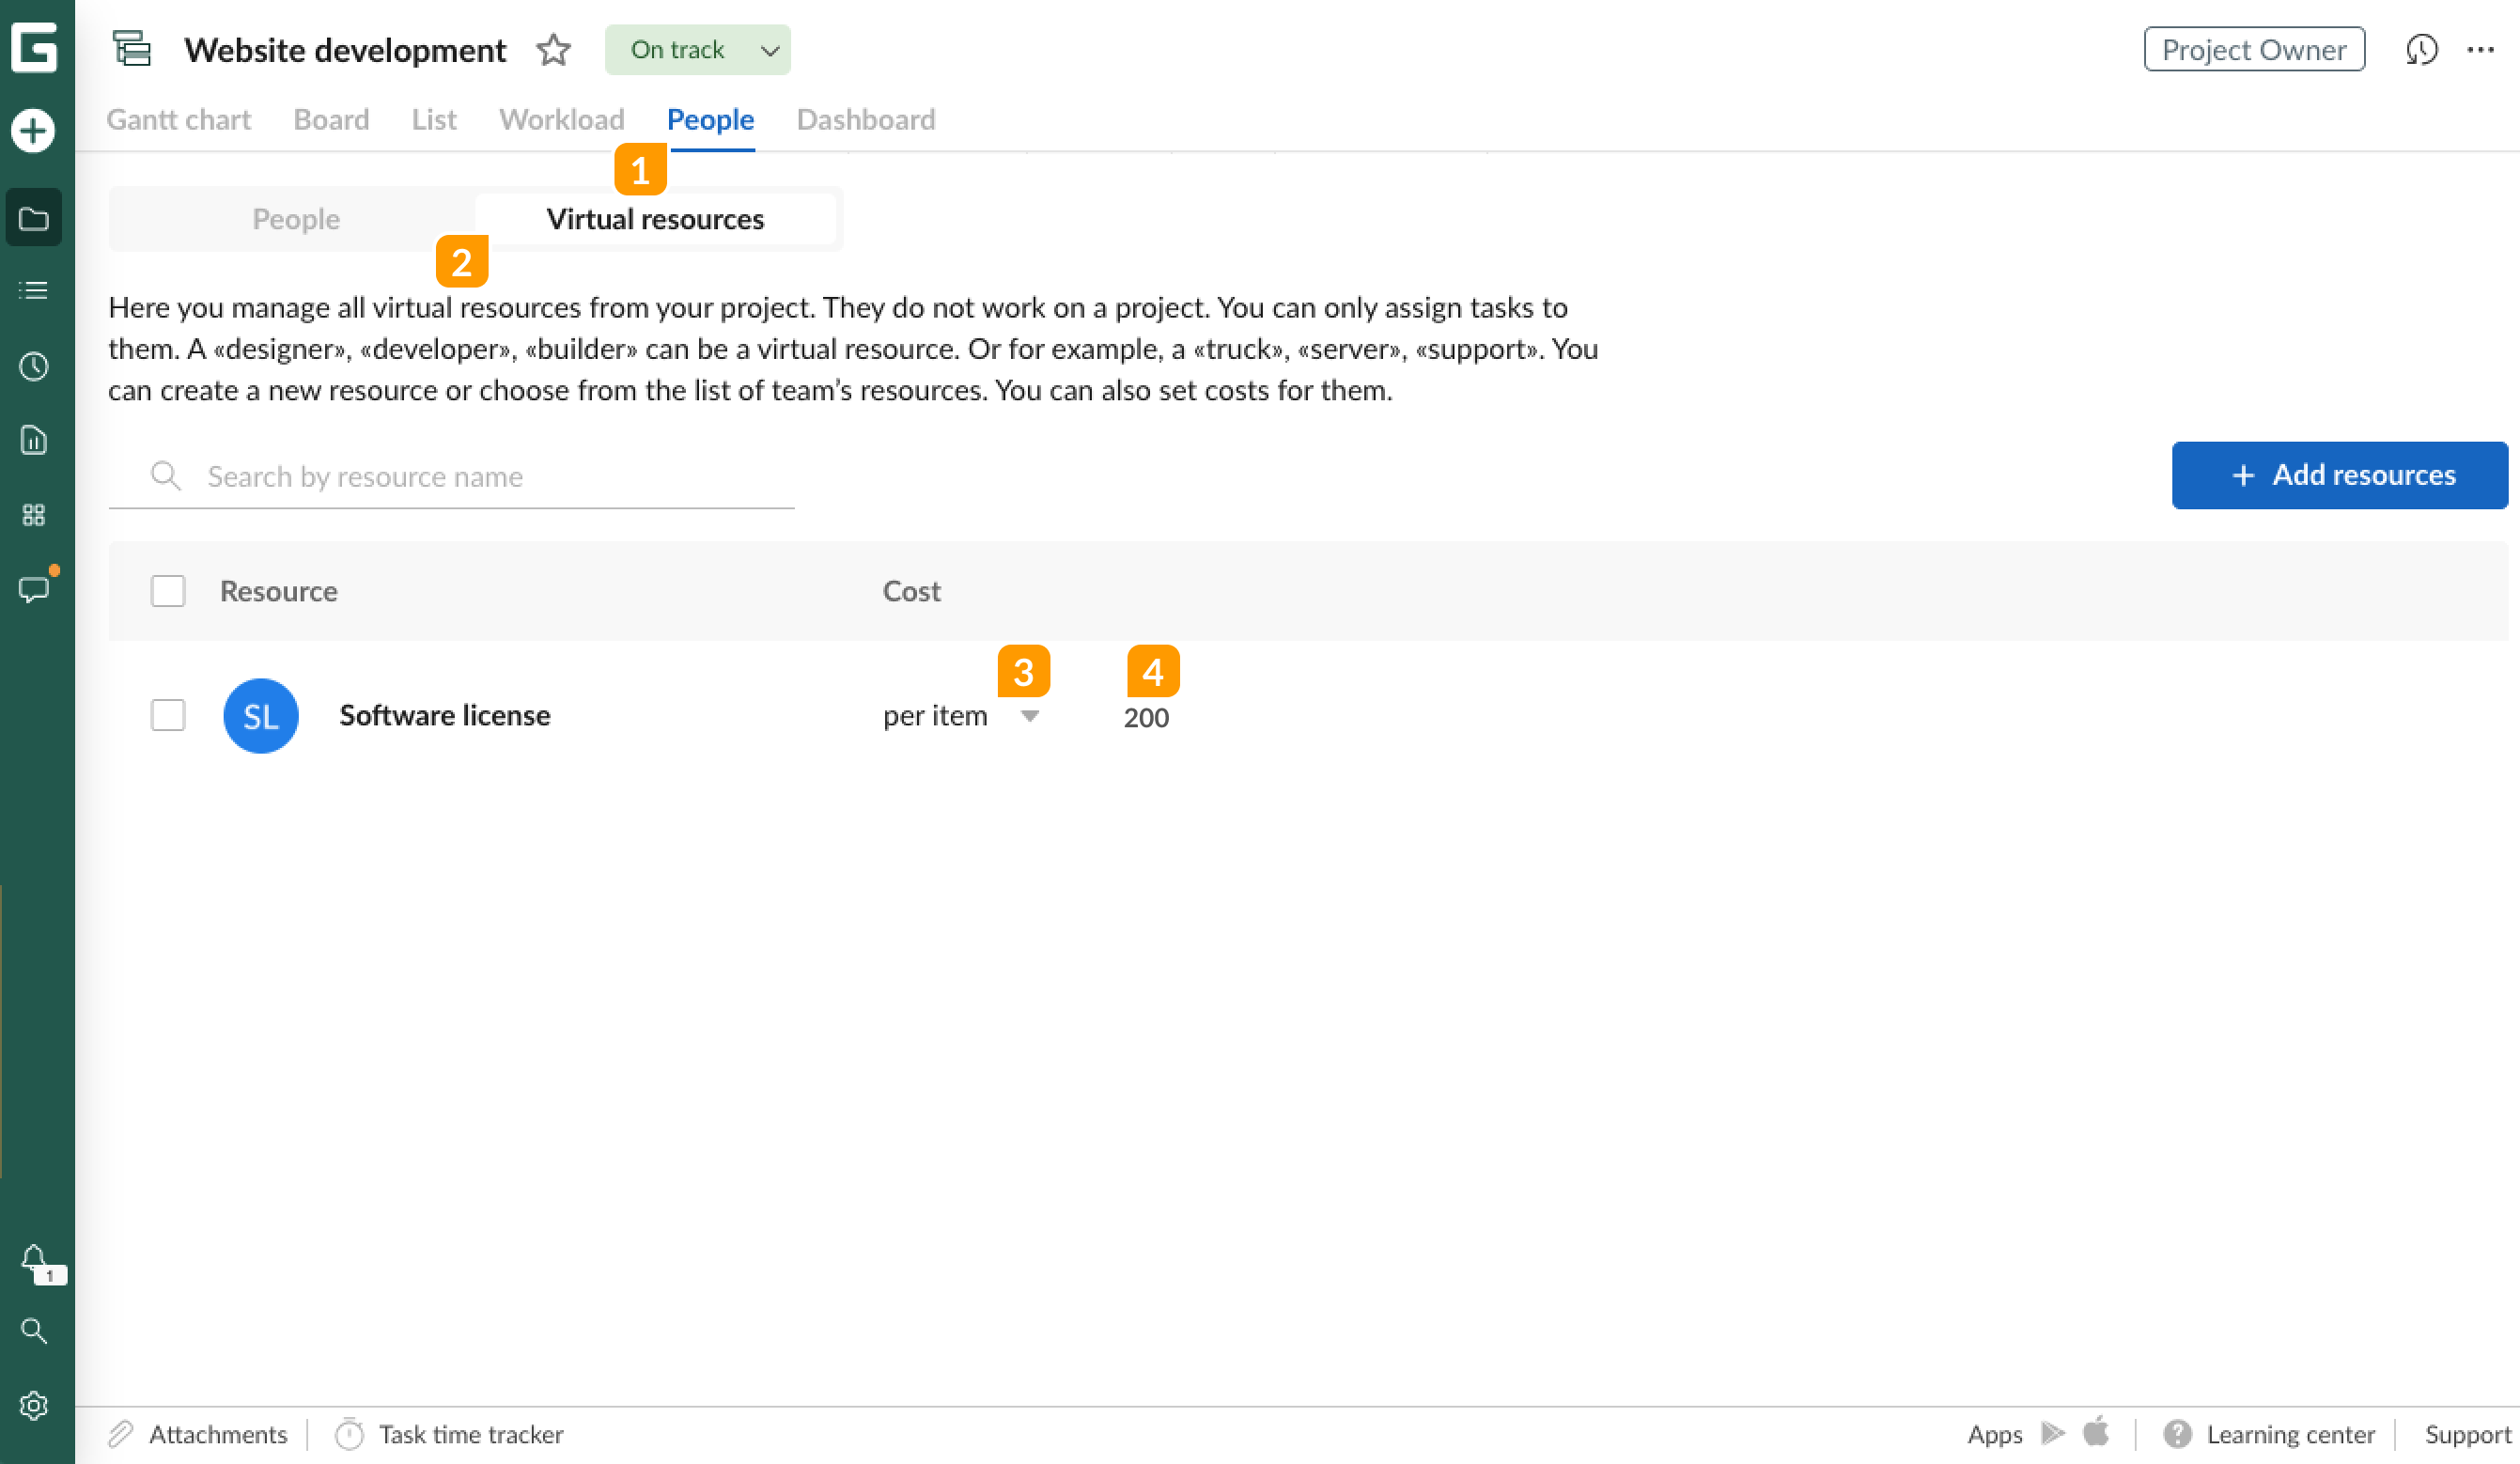2520x1464 pixels.
Task: Open the projects folder icon in sidebar
Action: pyautogui.click(x=33, y=218)
